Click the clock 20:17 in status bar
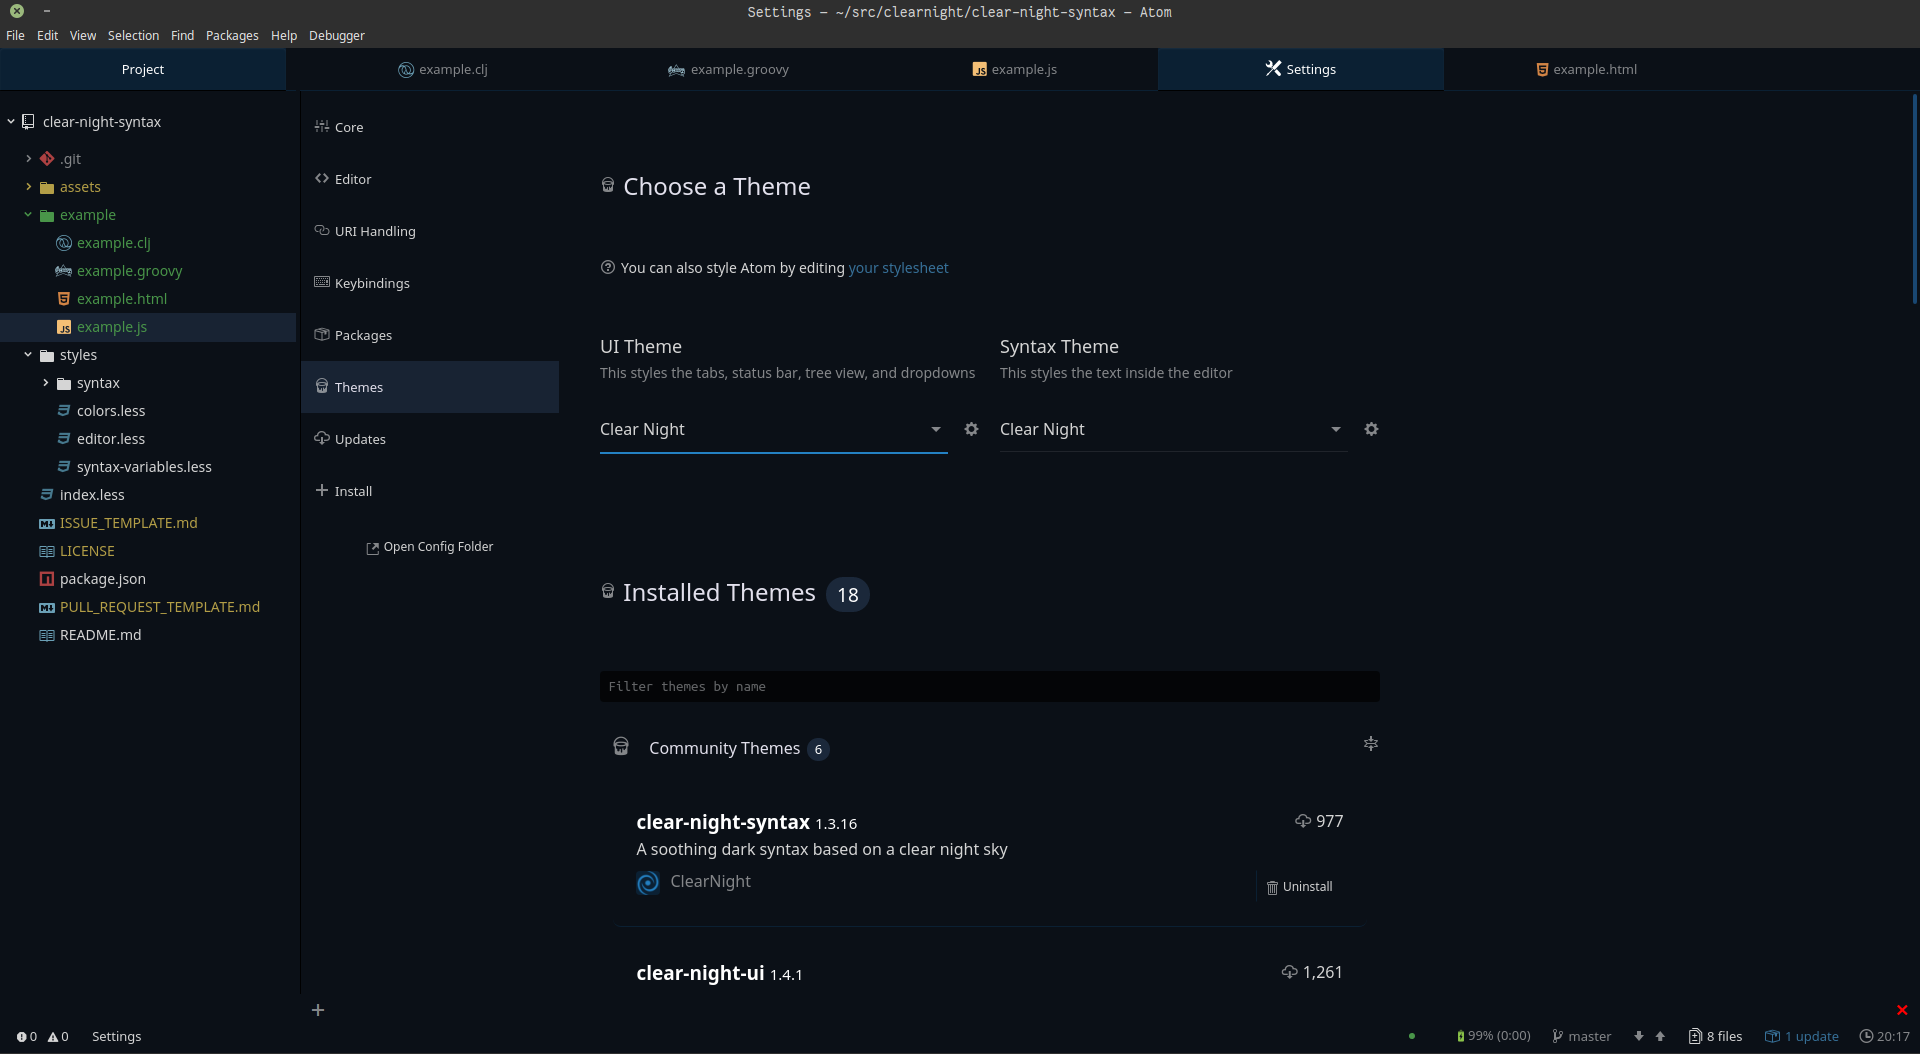The height and width of the screenshot is (1054, 1920). (1884, 1036)
